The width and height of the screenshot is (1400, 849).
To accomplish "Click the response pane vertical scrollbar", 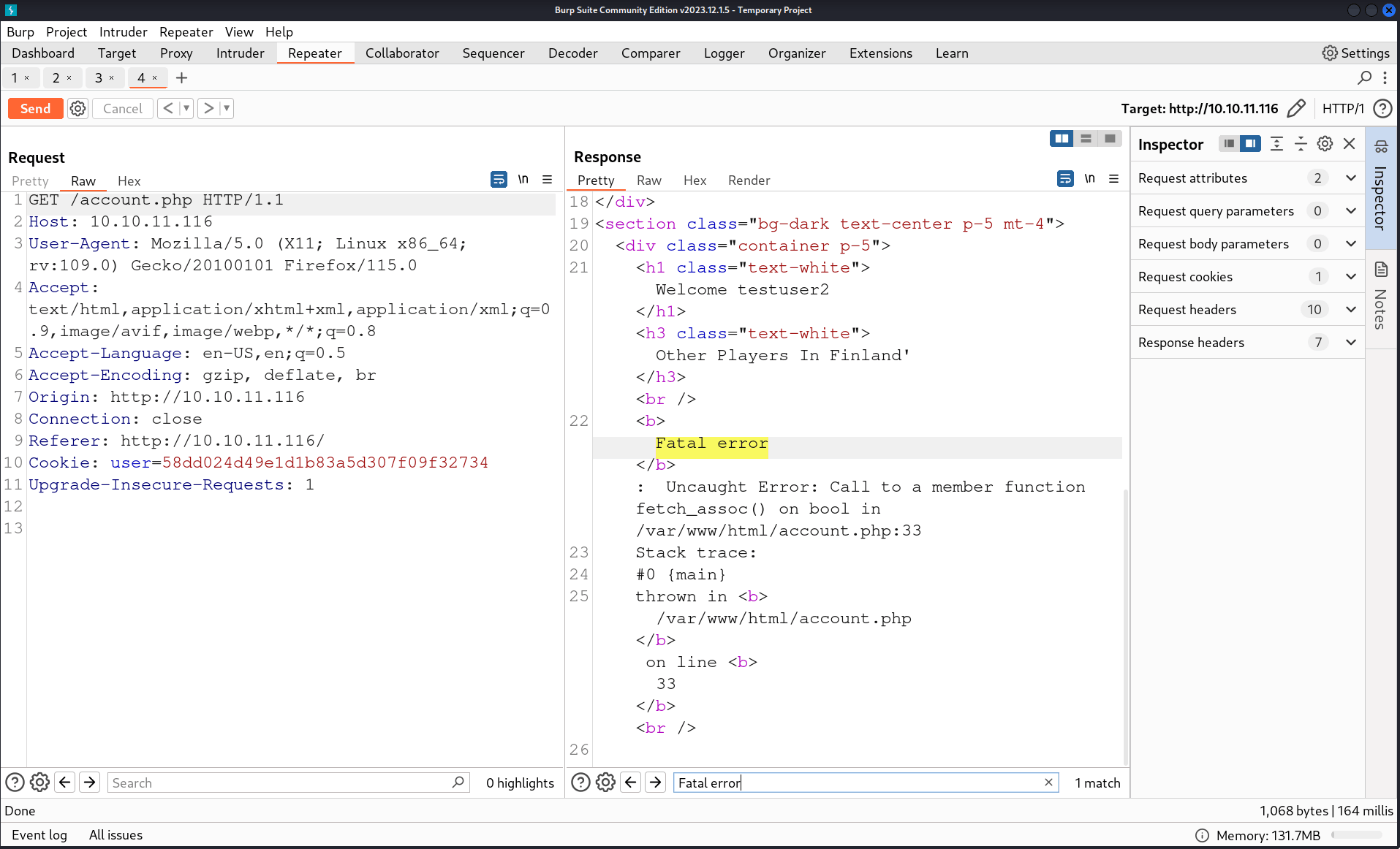I will tap(1126, 627).
